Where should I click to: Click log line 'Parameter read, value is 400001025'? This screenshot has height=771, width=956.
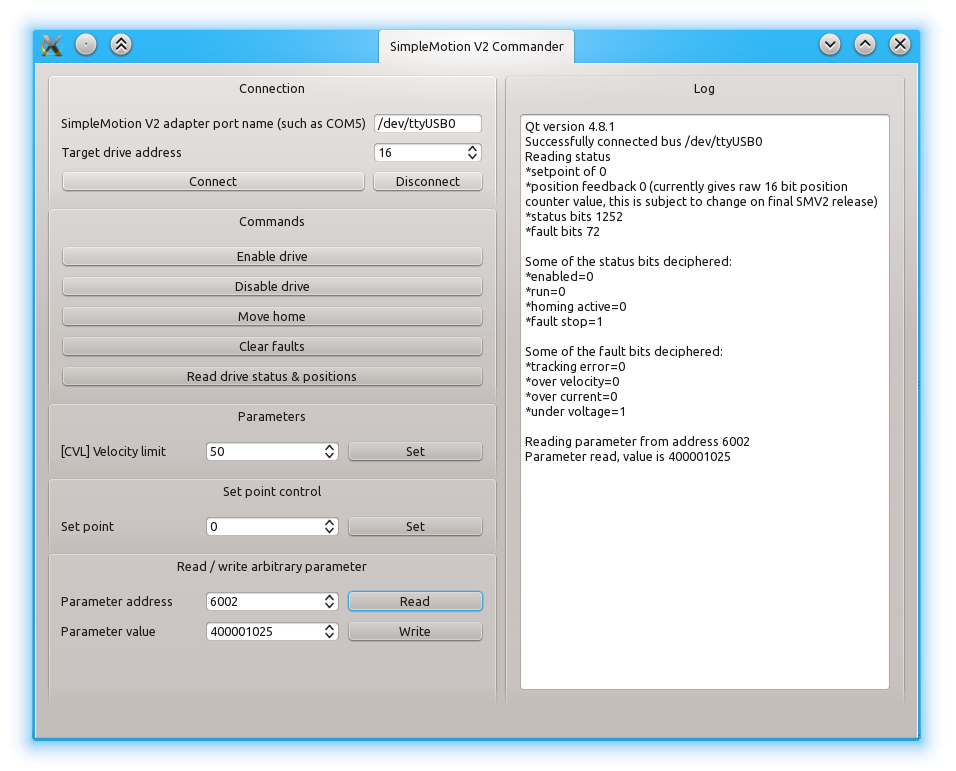pos(627,457)
